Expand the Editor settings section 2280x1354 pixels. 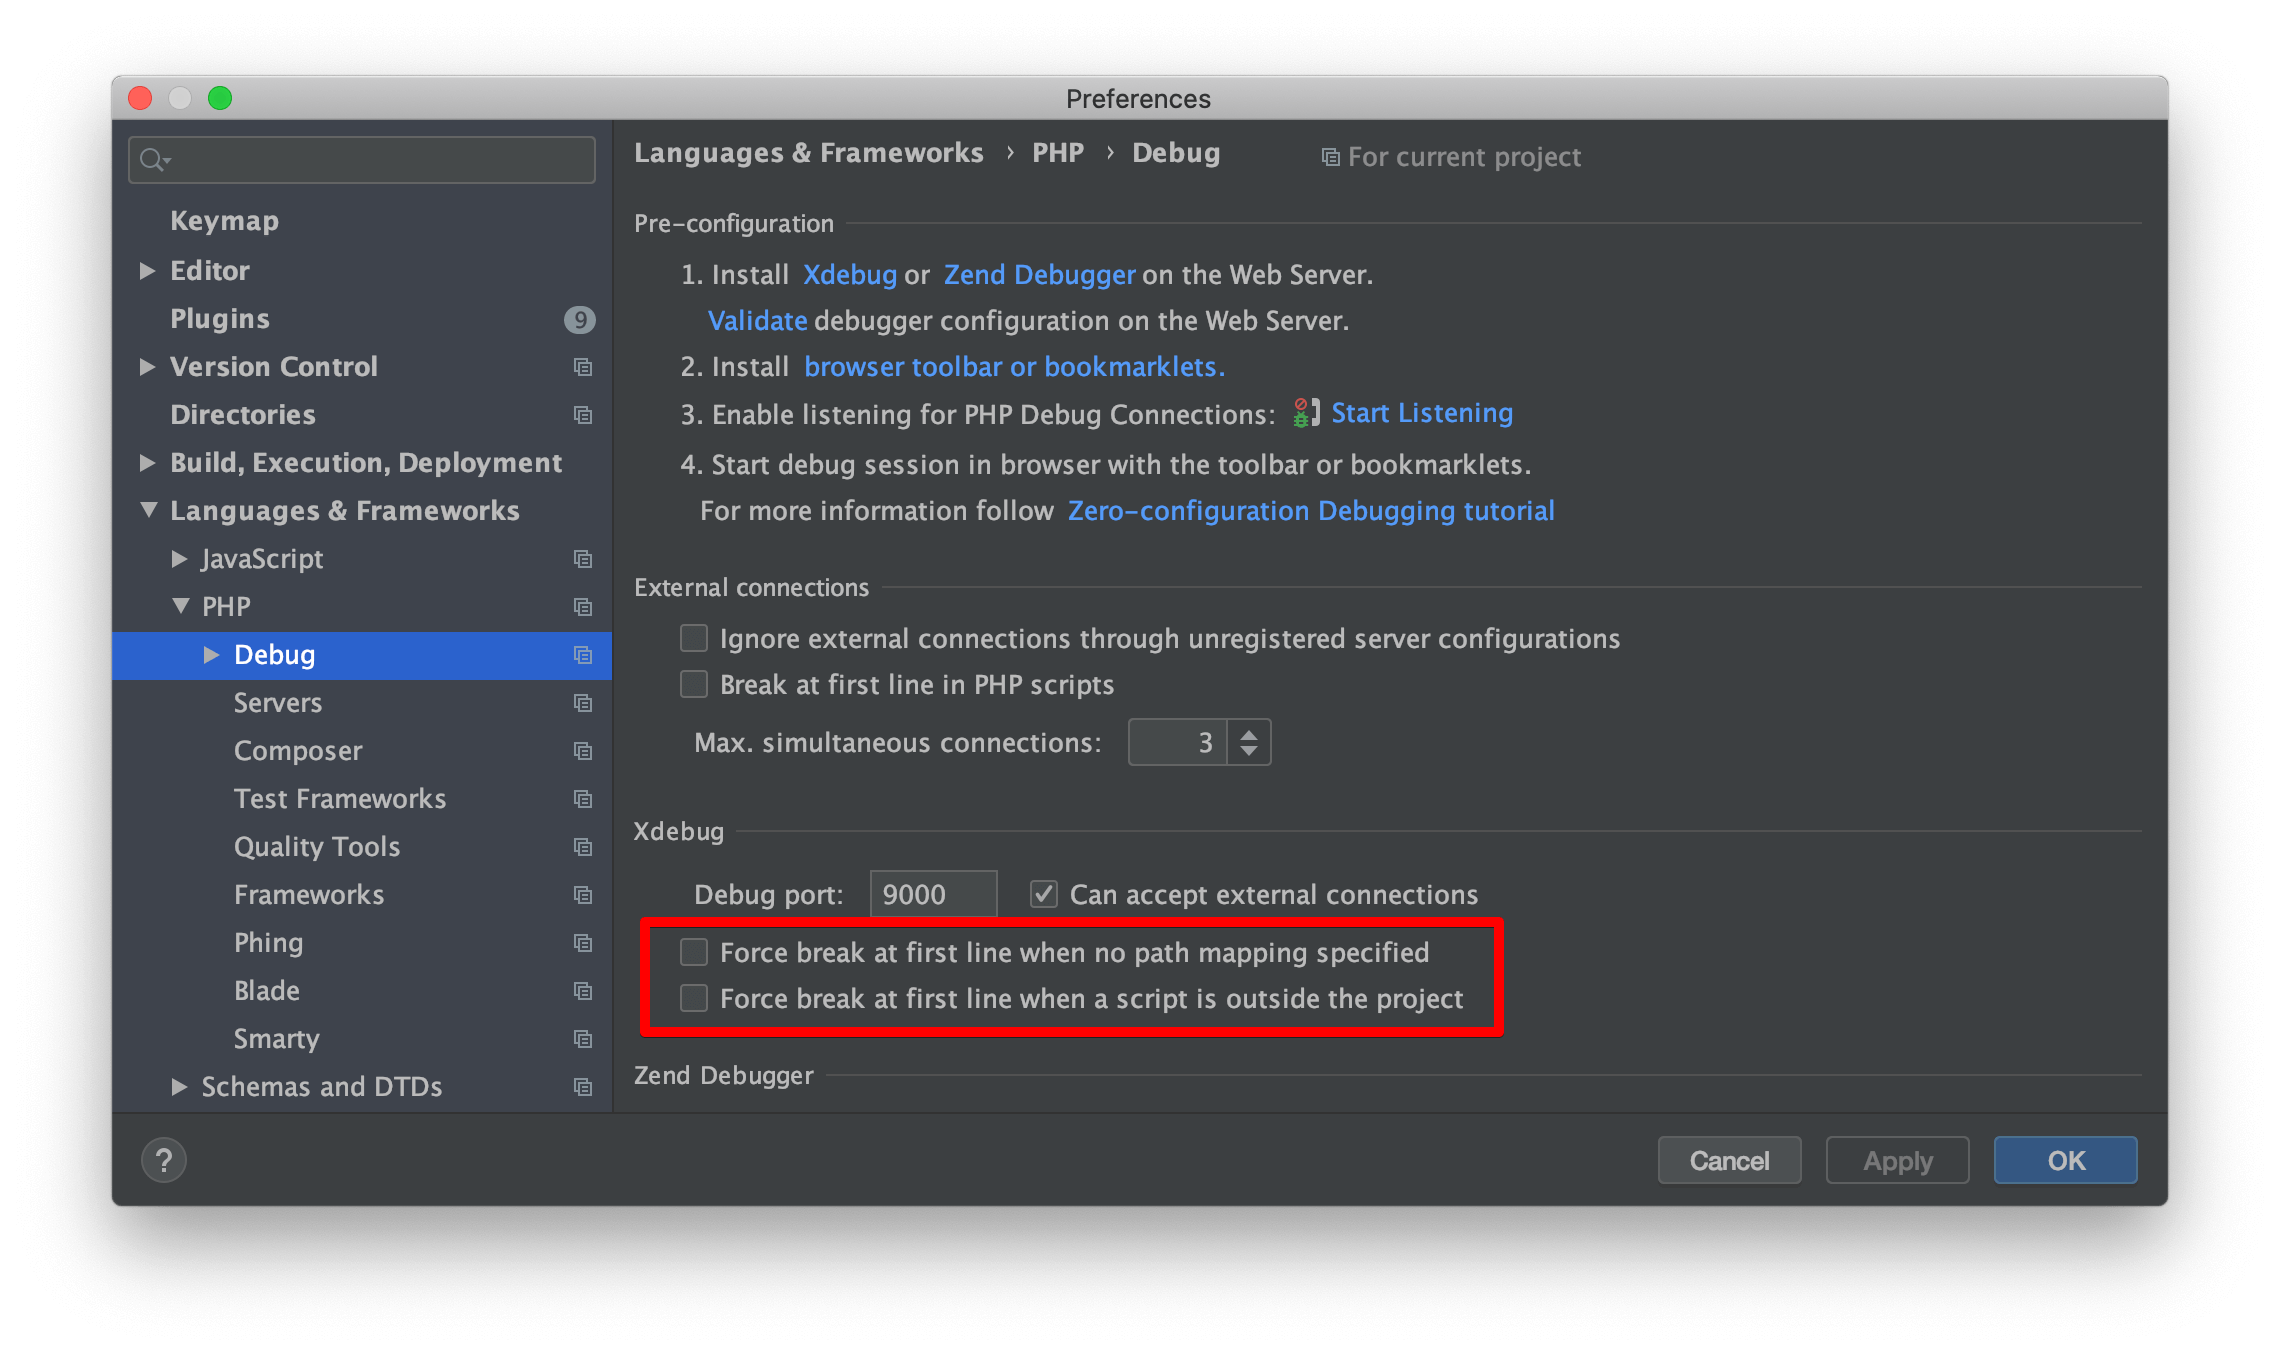point(148,271)
